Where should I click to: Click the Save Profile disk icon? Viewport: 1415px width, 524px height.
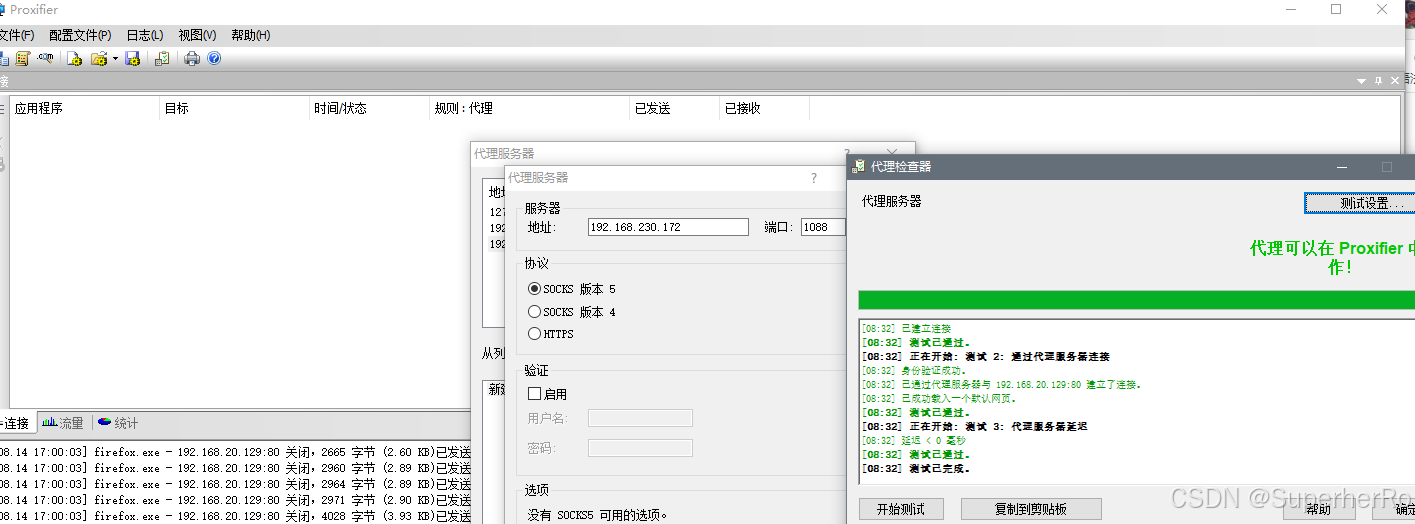pyautogui.click(x=132, y=58)
